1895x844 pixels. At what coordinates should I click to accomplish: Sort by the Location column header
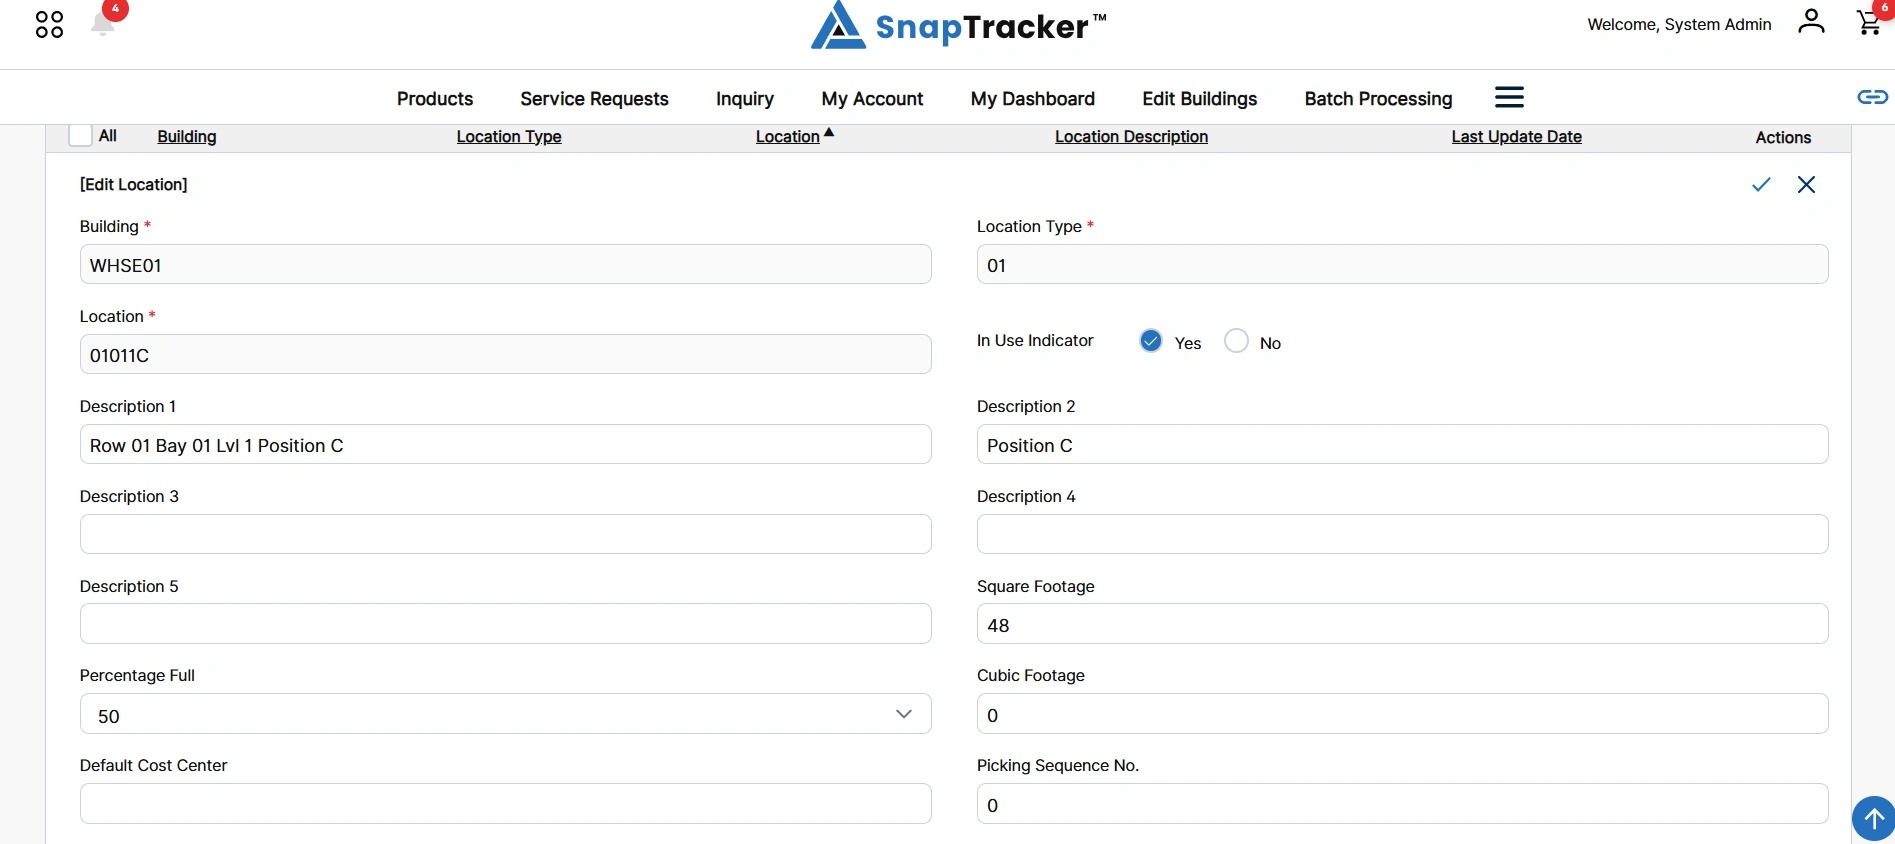pos(788,136)
